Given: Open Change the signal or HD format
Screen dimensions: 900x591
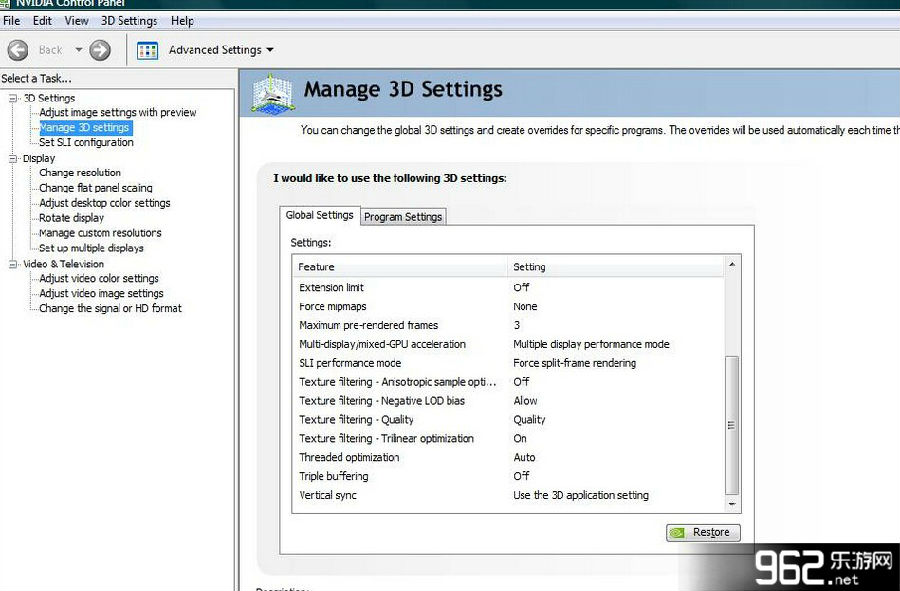Looking at the screenshot, I should [x=110, y=308].
